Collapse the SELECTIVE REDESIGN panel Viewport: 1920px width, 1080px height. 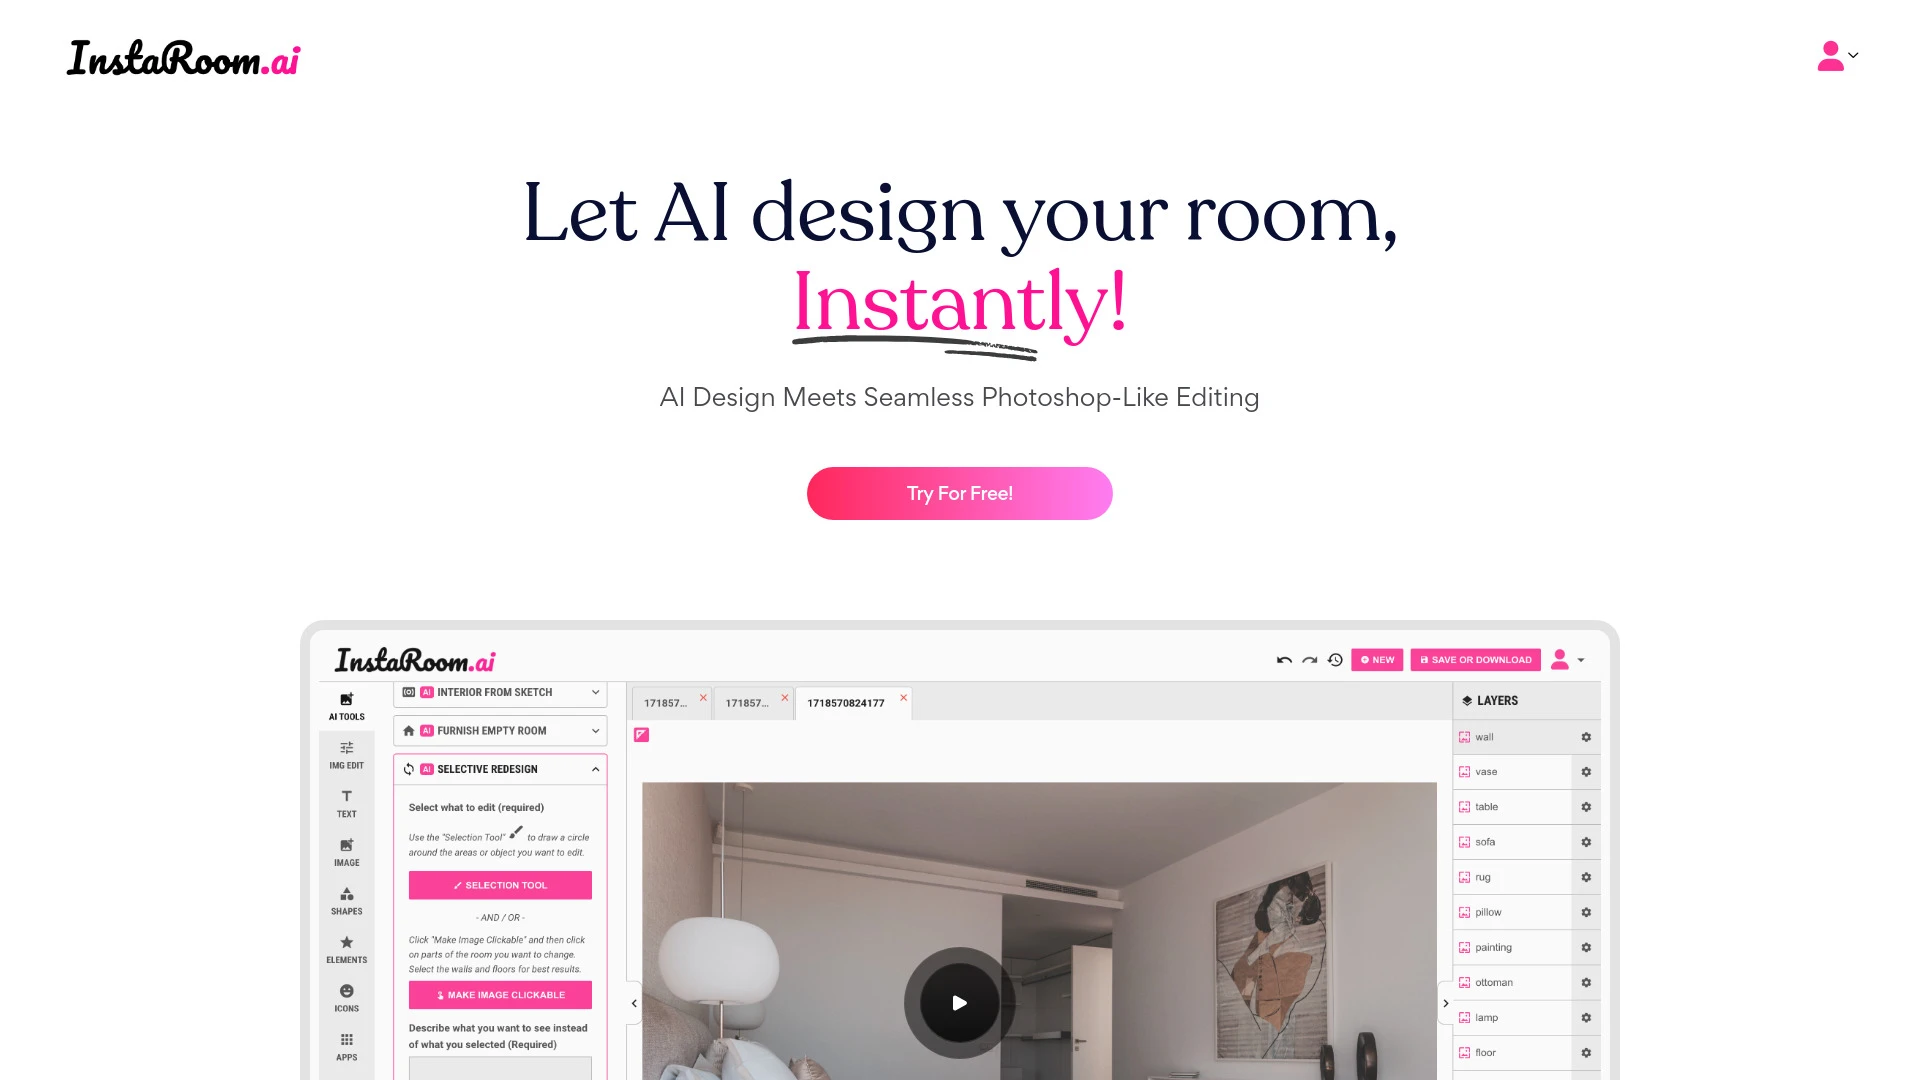(x=596, y=769)
